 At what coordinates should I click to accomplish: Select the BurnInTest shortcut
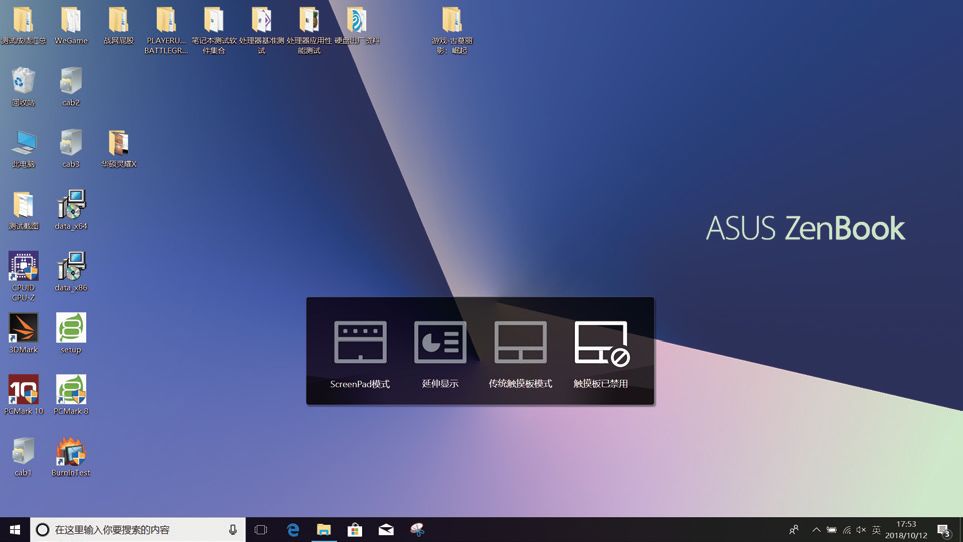click(71, 457)
